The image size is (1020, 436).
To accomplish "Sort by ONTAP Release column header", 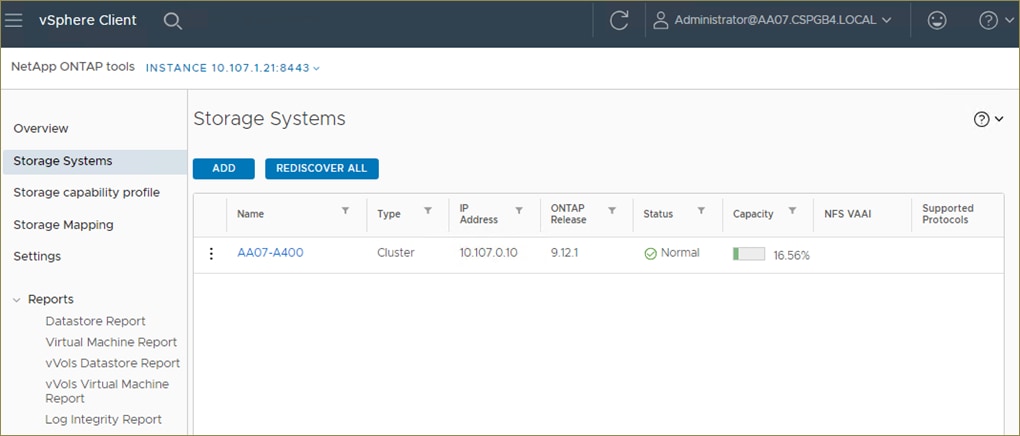I will (569, 213).
